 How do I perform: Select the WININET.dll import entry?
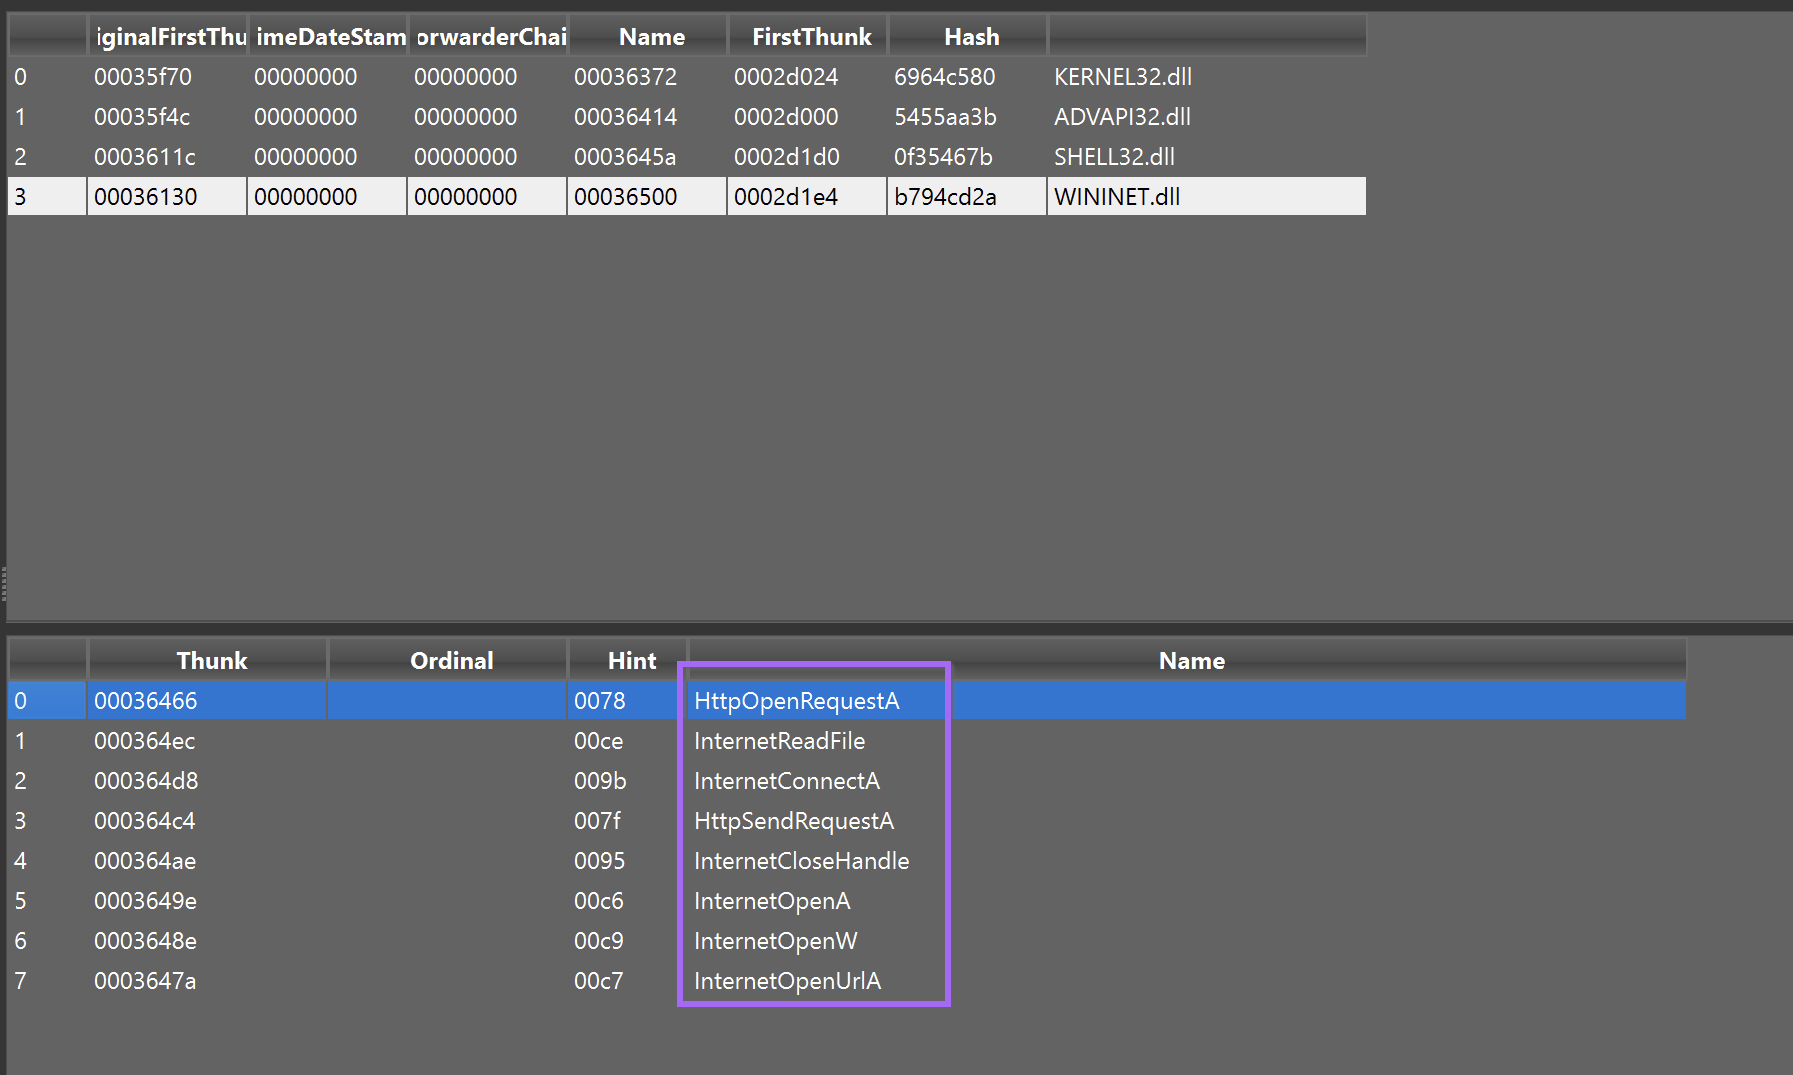tap(1113, 196)
